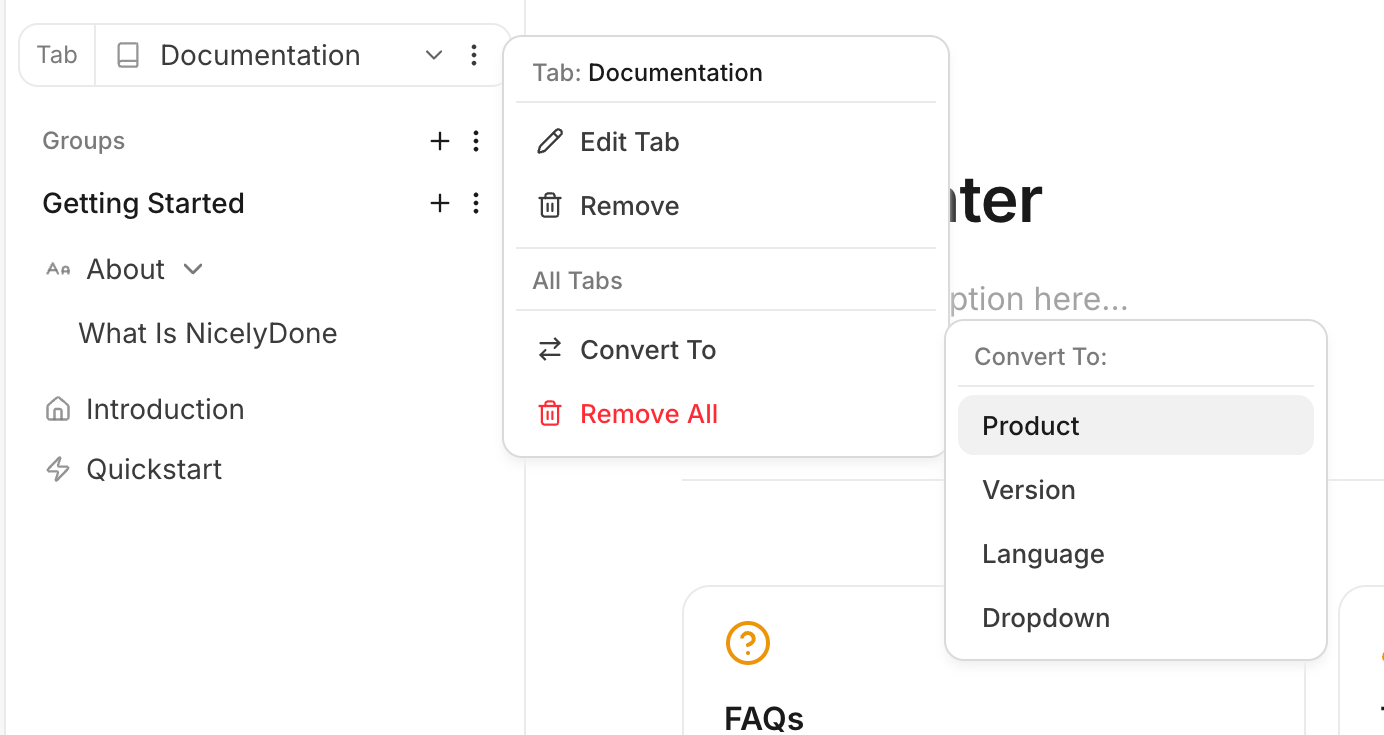Convert tabs to Dropdown
The width and height of the screenshot is (1384, 735).
pos(1136,618)
